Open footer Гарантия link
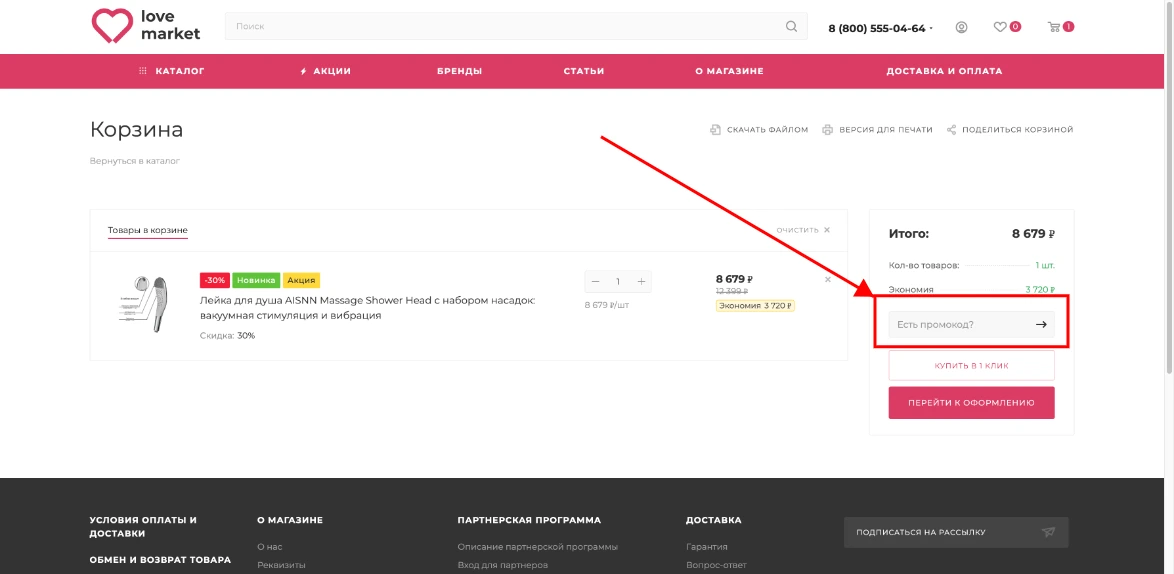The width and height of the screenshot is (1174, 574). click(707, 547)
